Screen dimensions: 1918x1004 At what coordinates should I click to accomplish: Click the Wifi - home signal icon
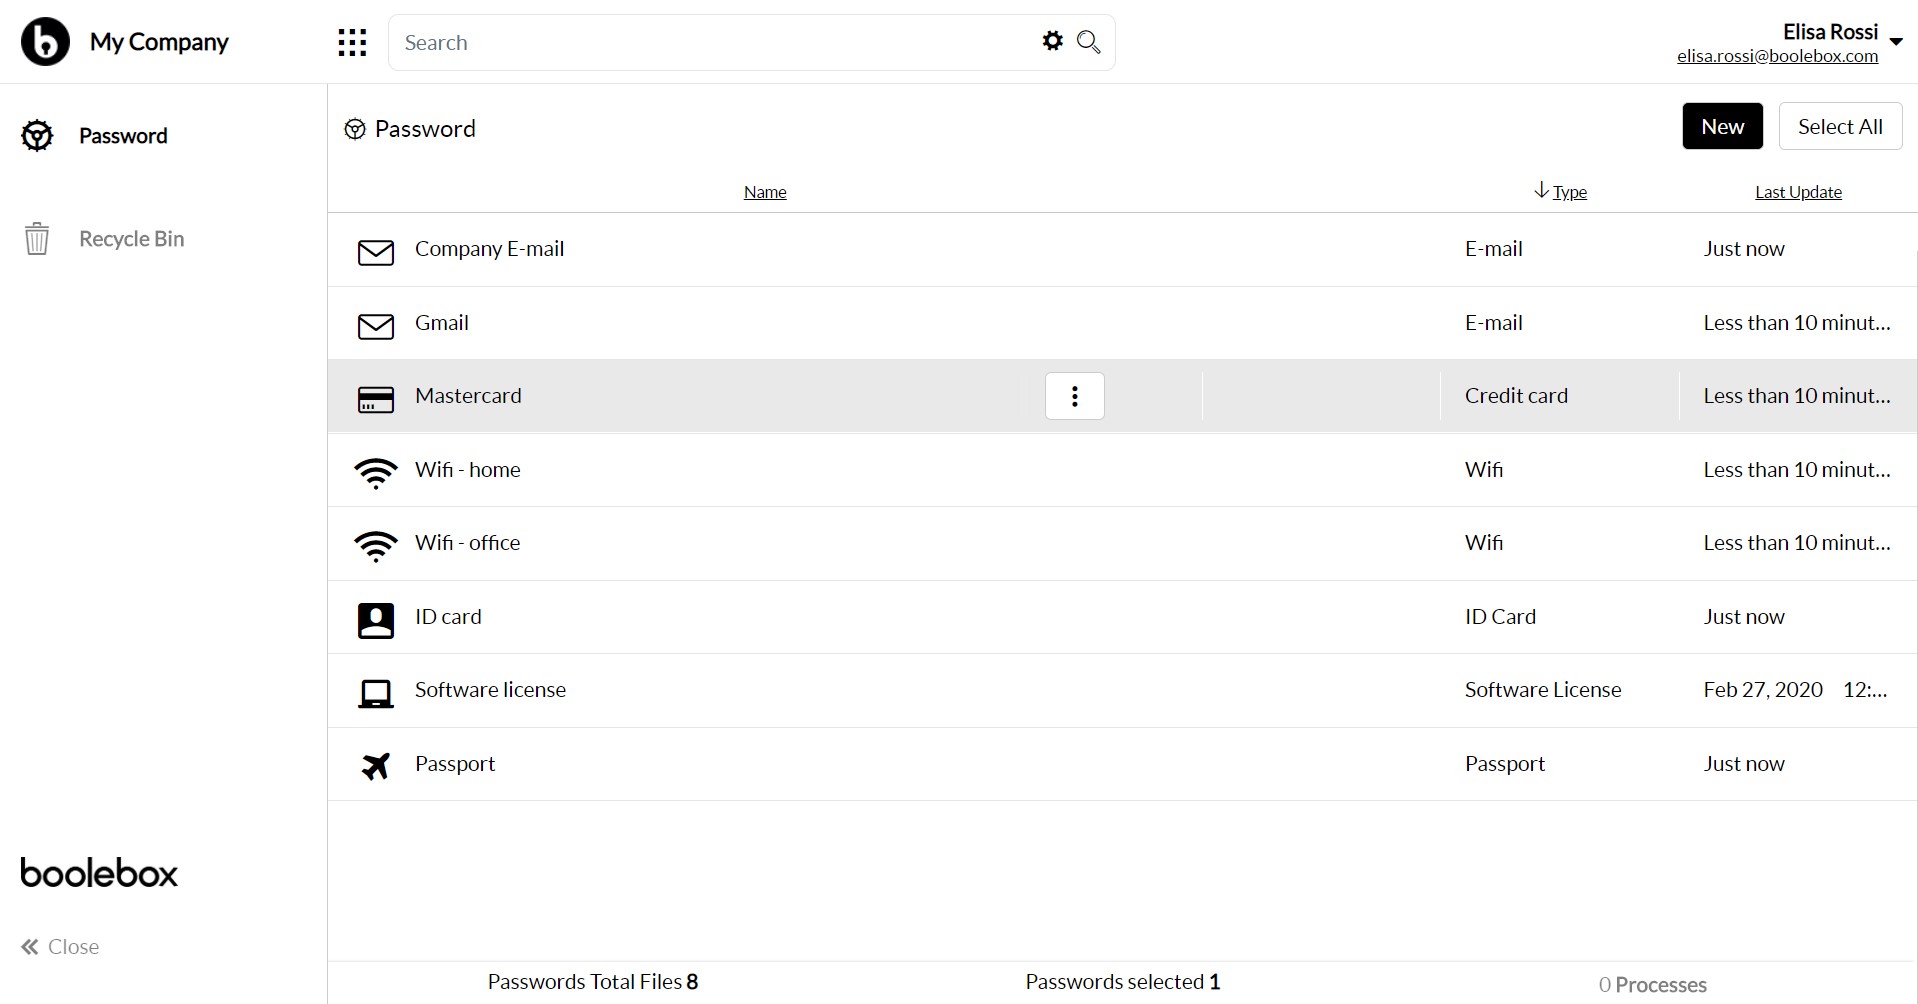(376, 471)
